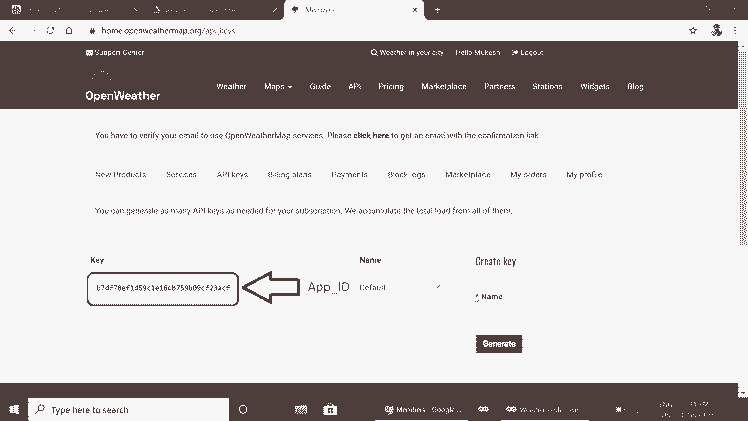Open a new browser tab
Image resolution: width=748 pixels, height=421 pixels.
click(x=437, y=10)
